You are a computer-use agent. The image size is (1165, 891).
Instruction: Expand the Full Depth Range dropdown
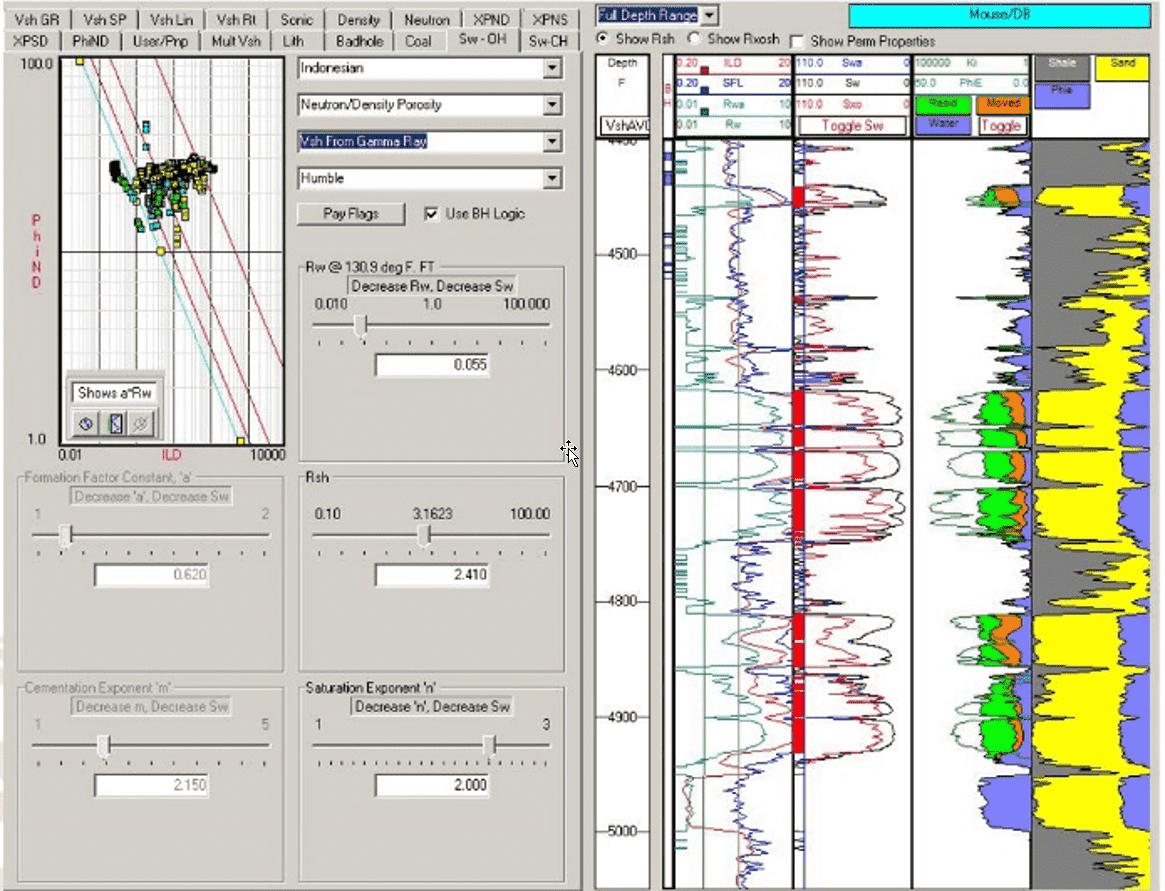point(709,15)
